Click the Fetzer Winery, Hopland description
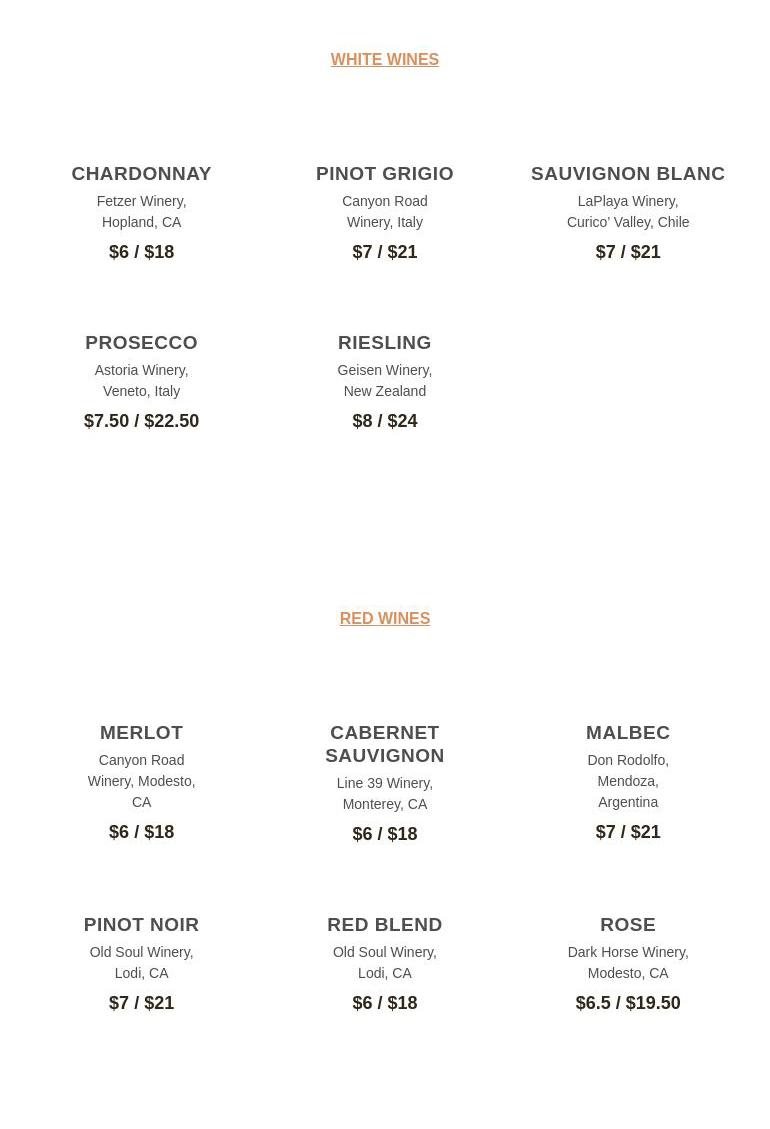The width and height of the screenshot is (770, 1129). [141, 212]
